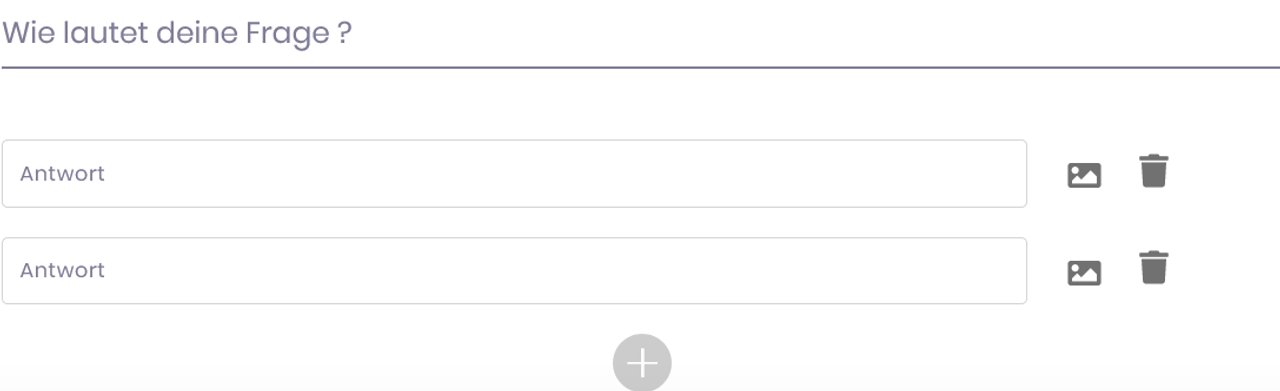1280x391 pixels.
Task: Click the gray circular plus button
Action: pos(642,362)
